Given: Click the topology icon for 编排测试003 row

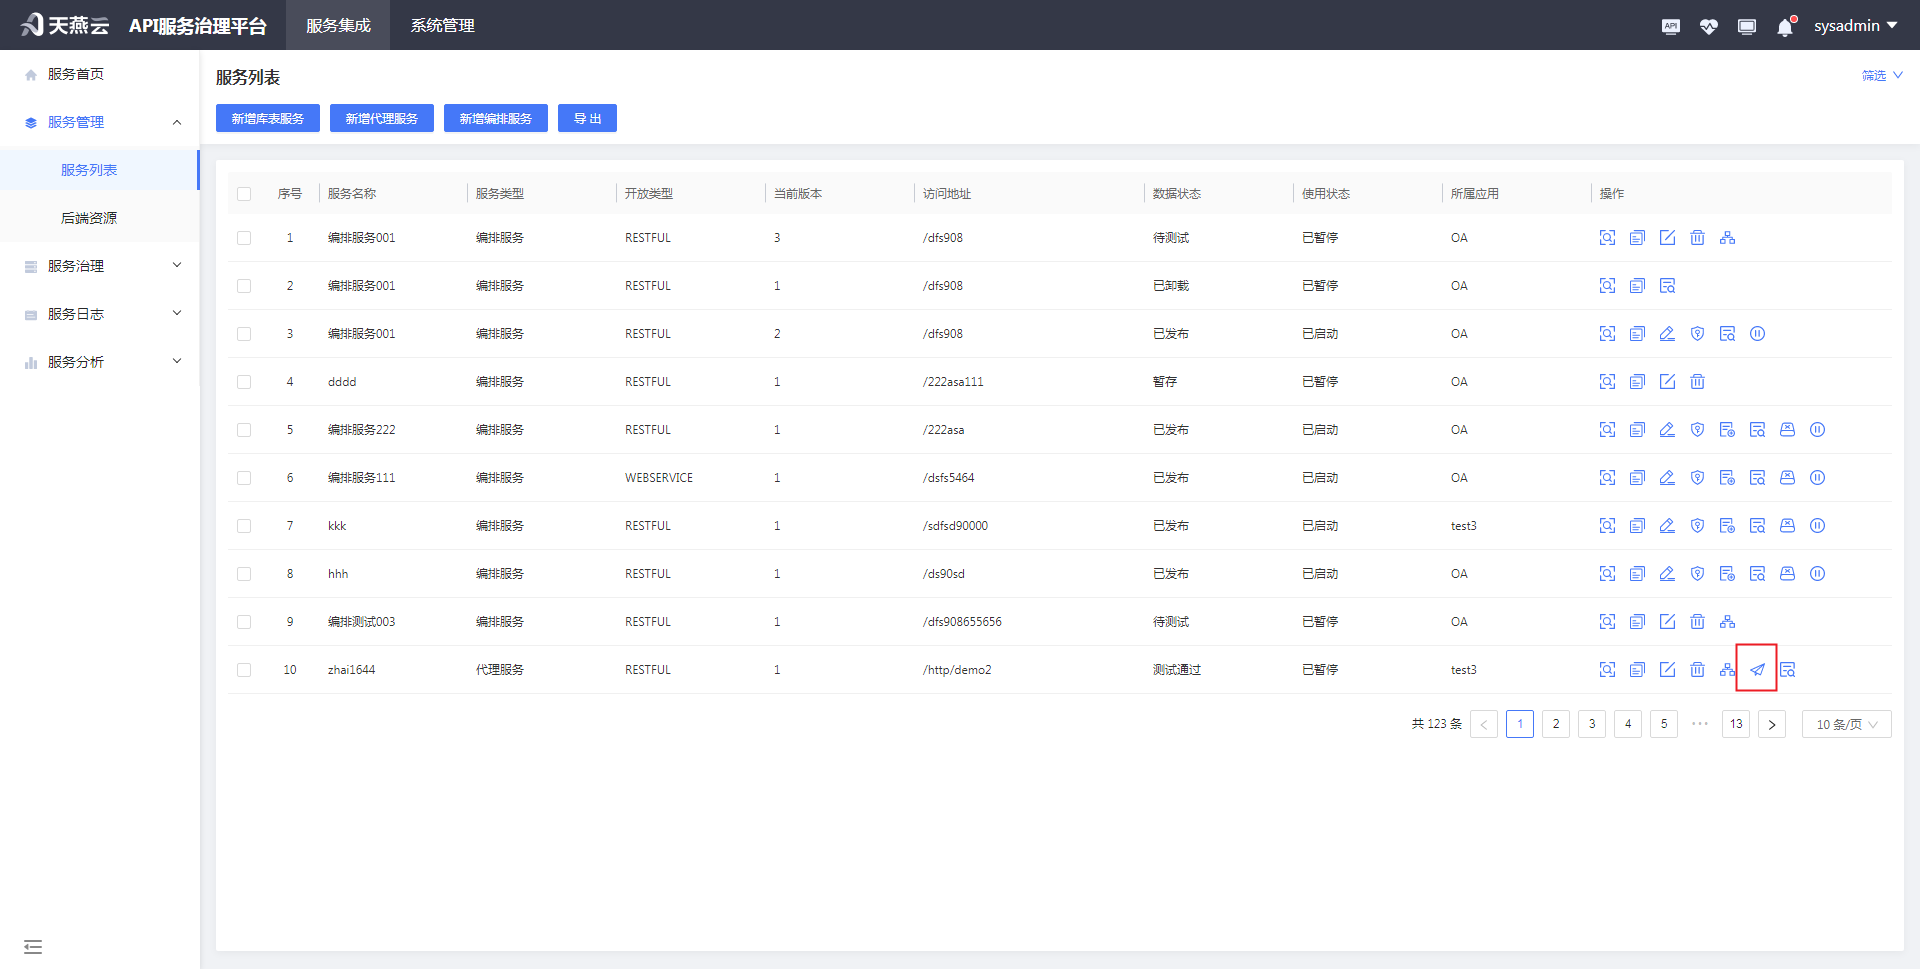Looking at the screenshot, I should click(x=1727, y=622).
